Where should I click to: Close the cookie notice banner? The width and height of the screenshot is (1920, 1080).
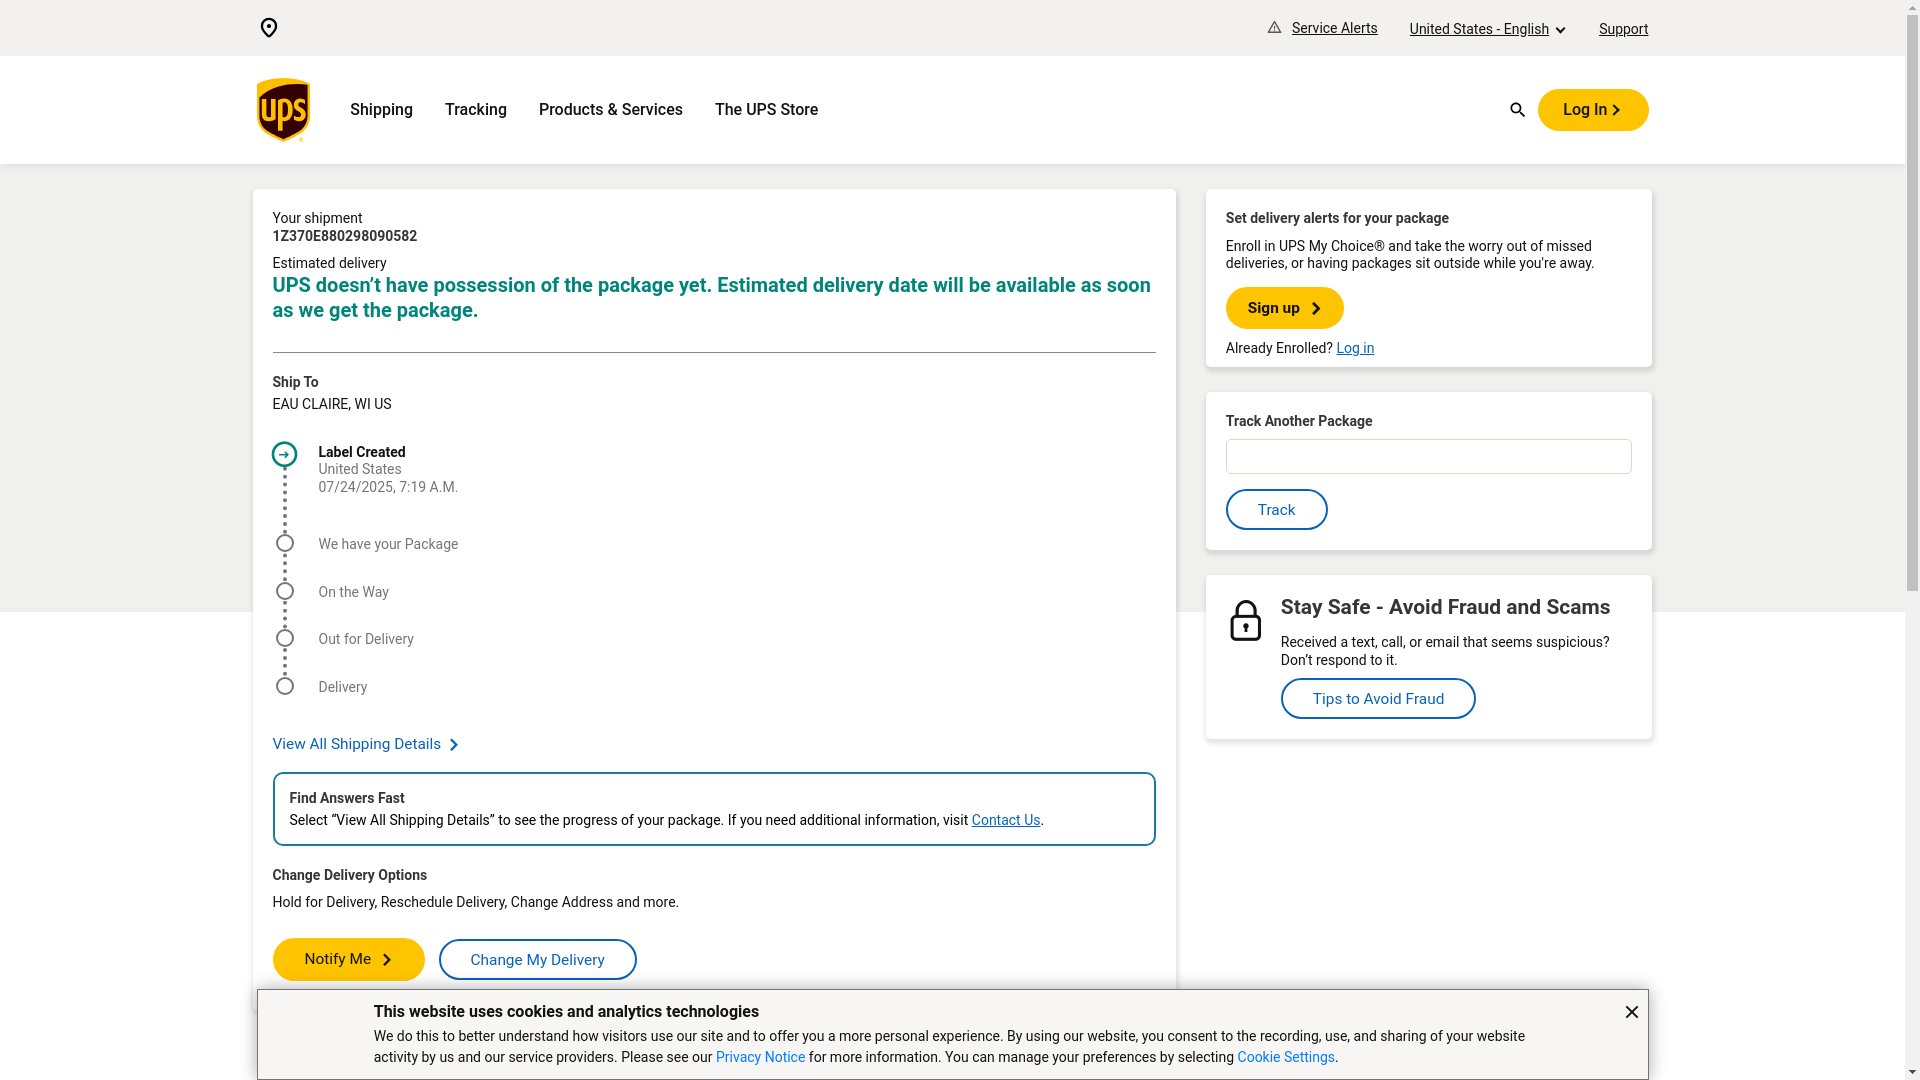click(1631, 1012)
